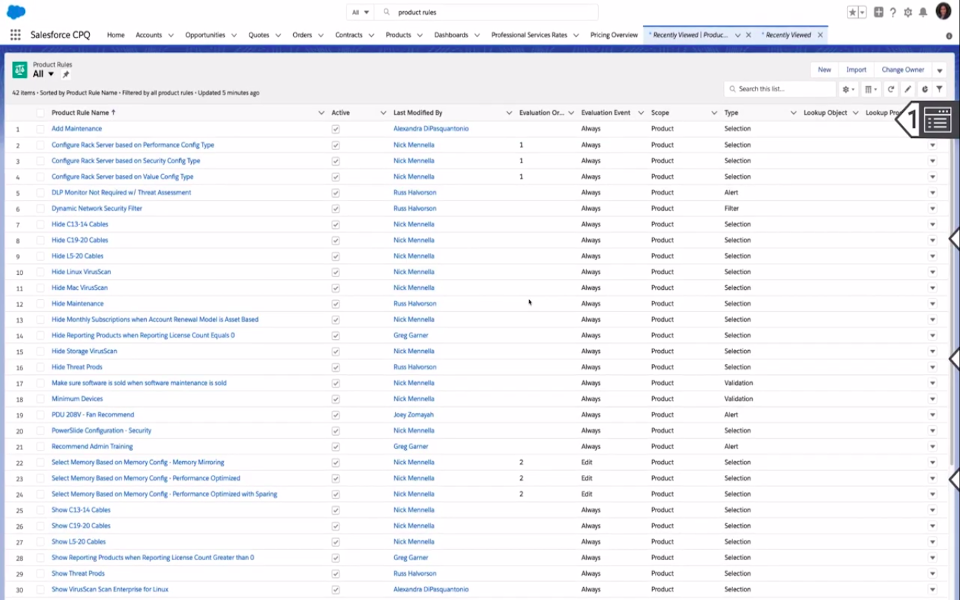This screenshot has height=600, width=960.
Task: Click the global search box
Action: (487, 12)
